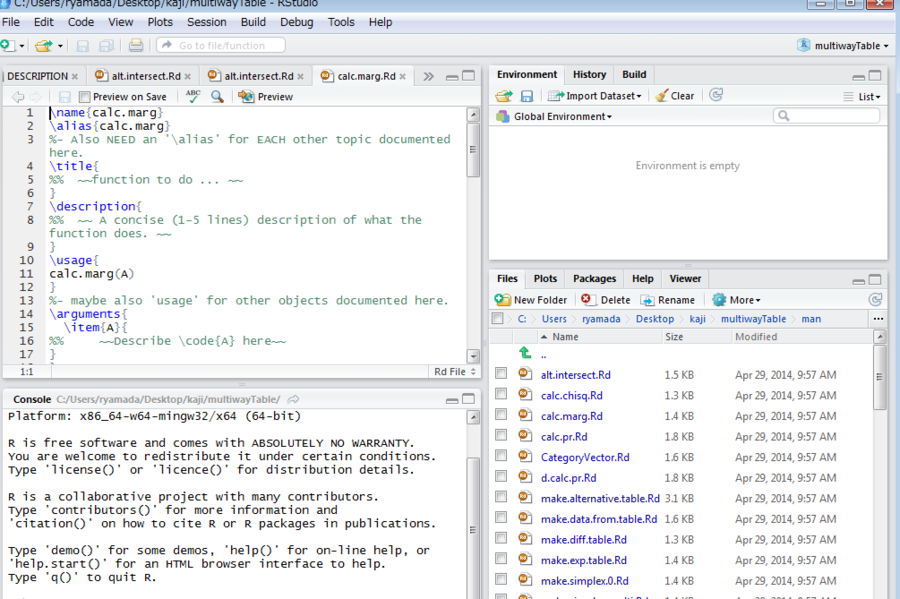Check the box for calc.pr.Rd

501,435
